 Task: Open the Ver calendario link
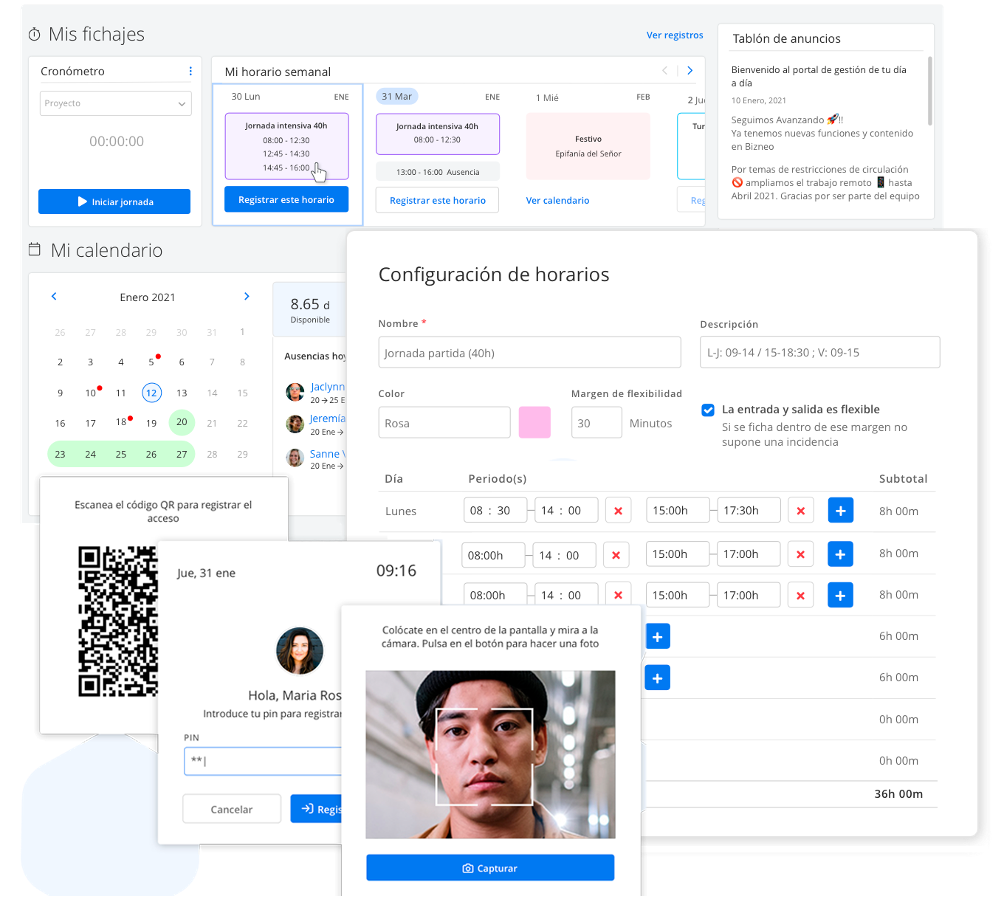coord(558,200)
